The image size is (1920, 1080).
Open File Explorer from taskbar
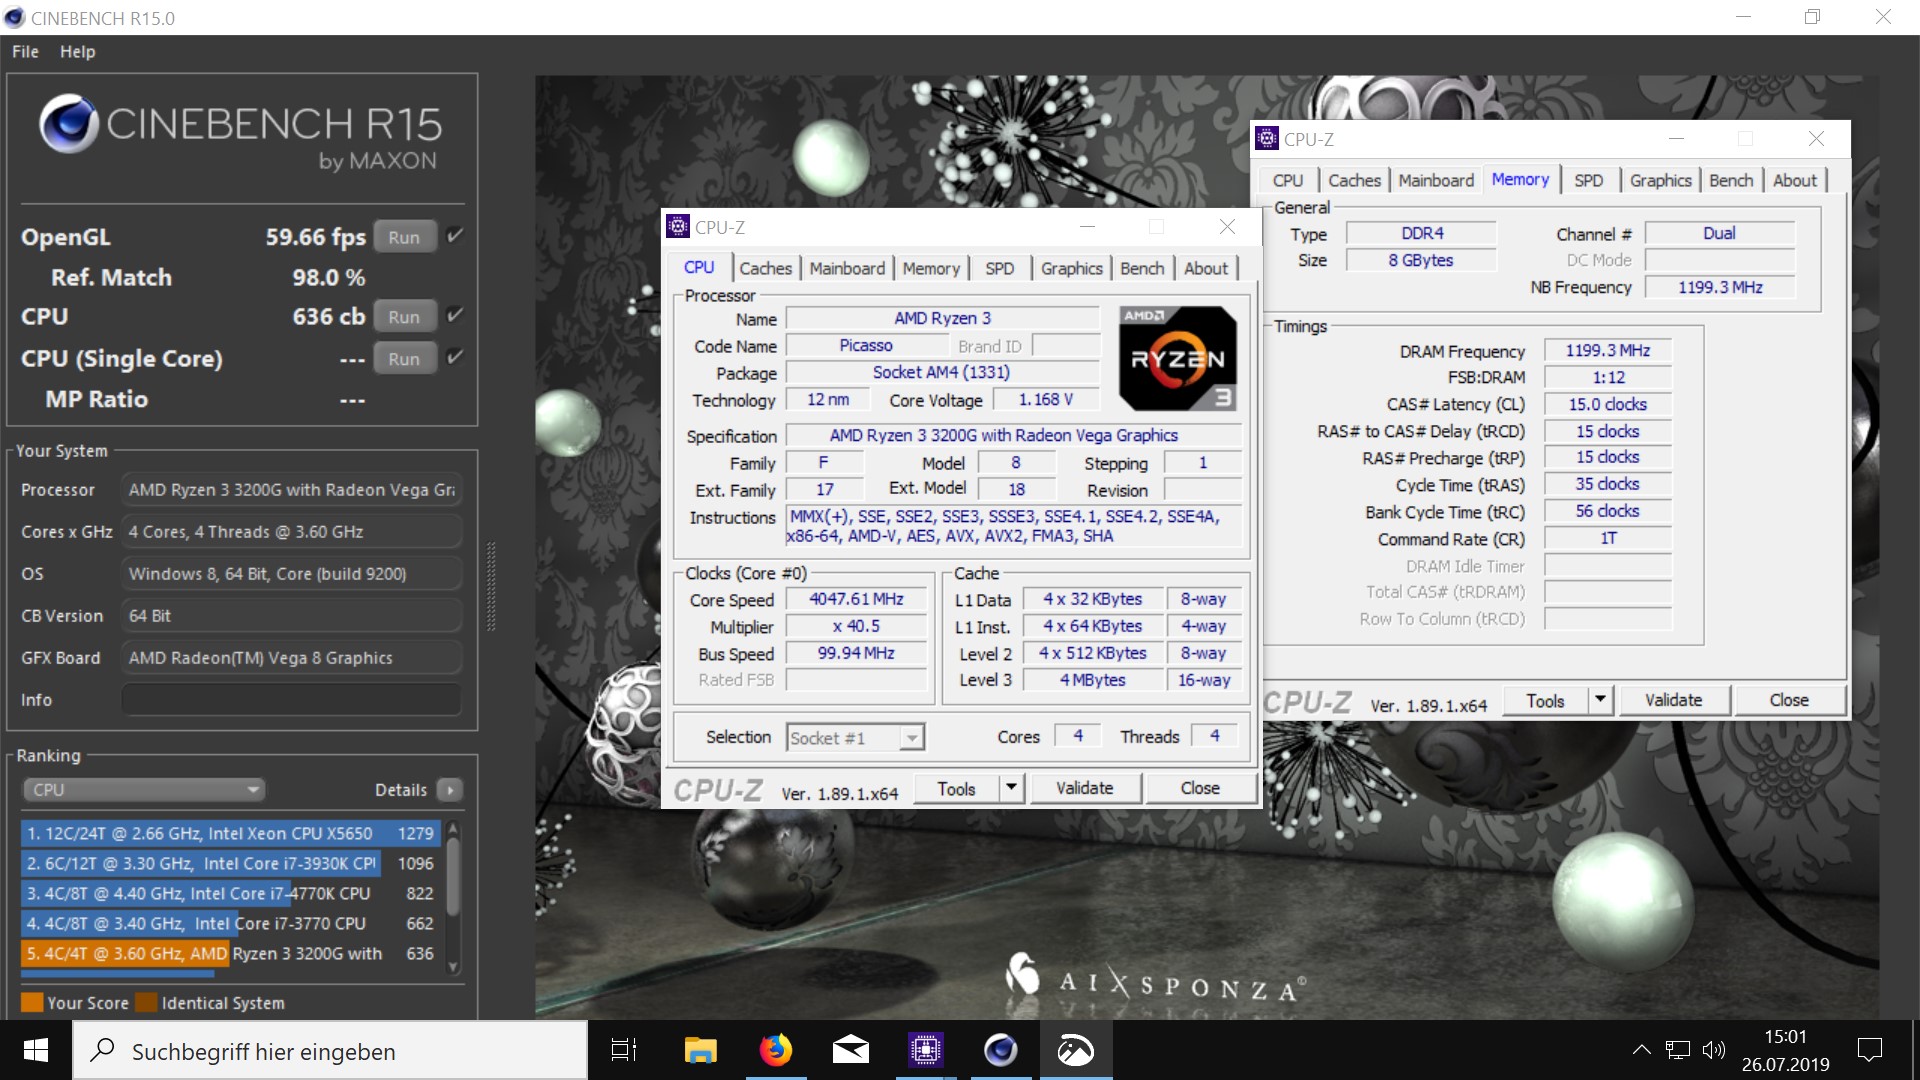(x=700, y=1050)
